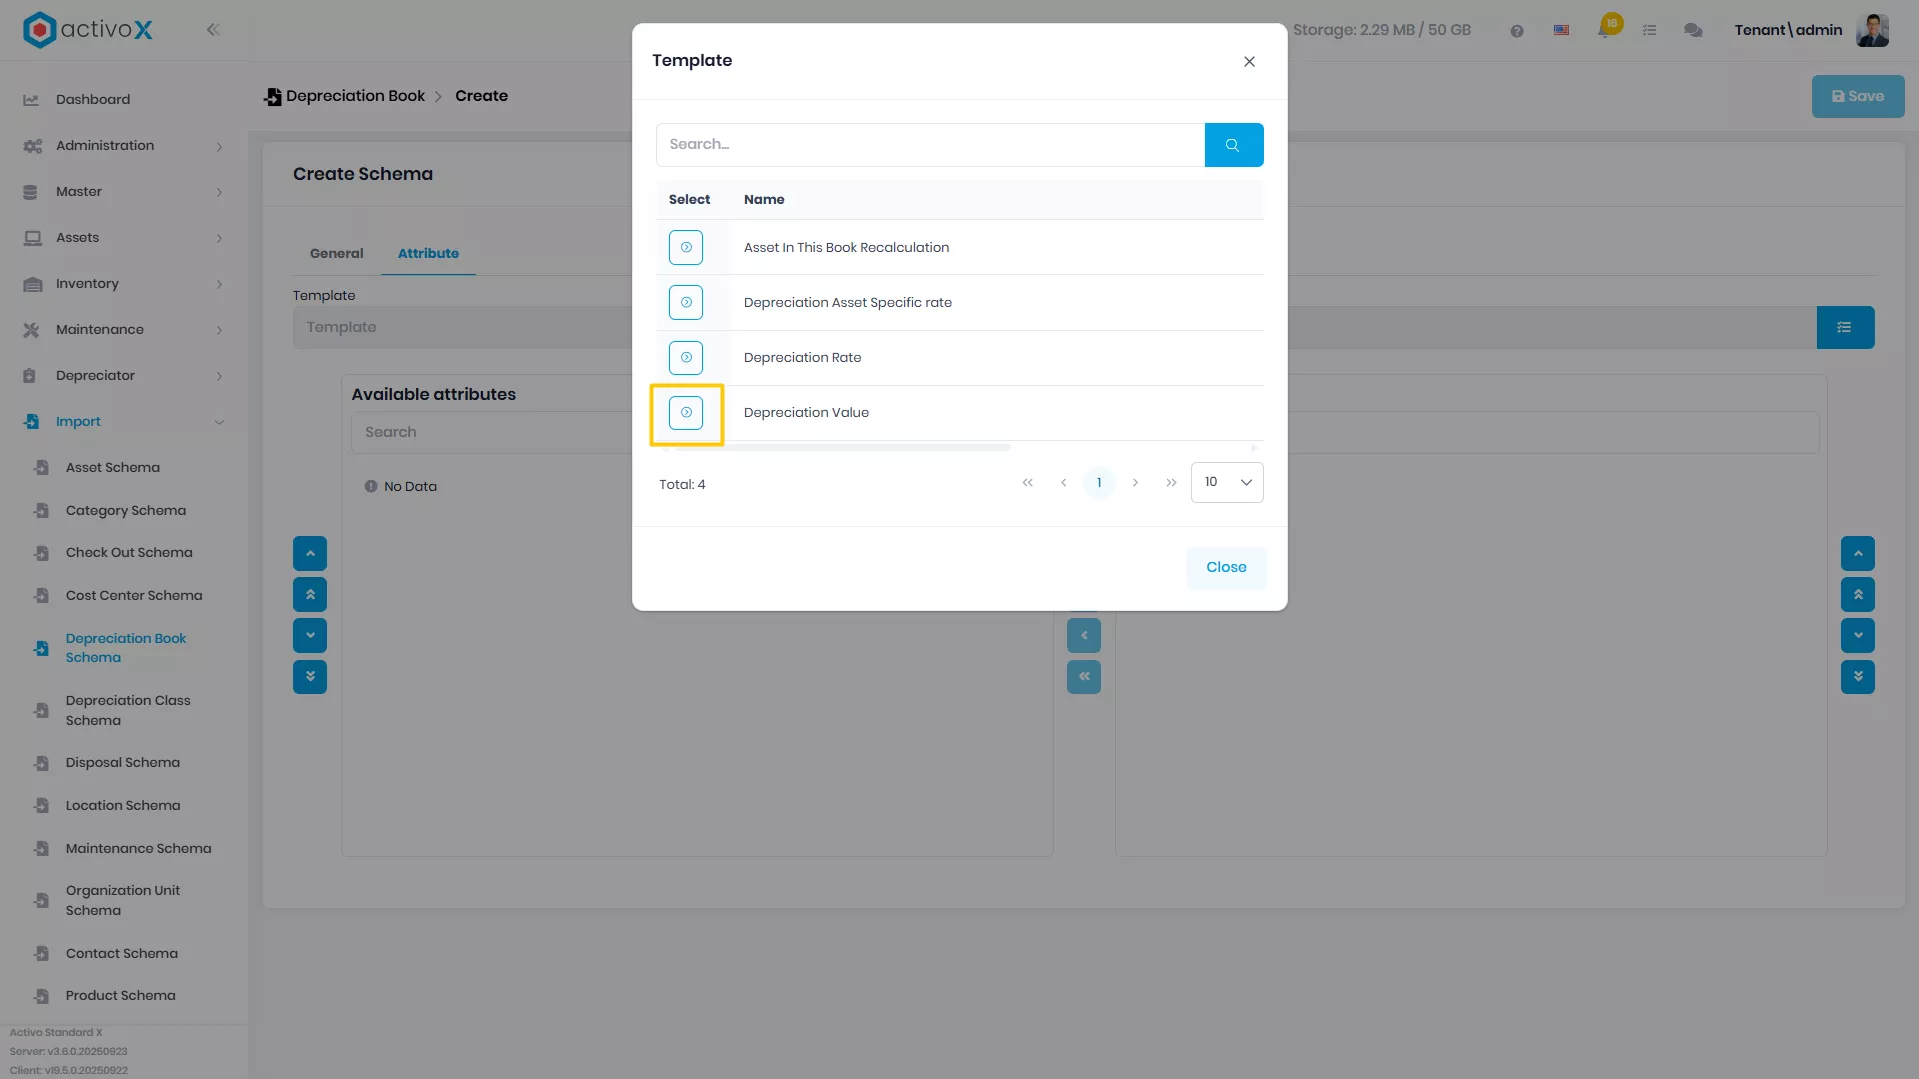Move up in selected attributes list
Image resolution: width=1919 pixels, height=1079 pixels.
(x=1858, y=554)
